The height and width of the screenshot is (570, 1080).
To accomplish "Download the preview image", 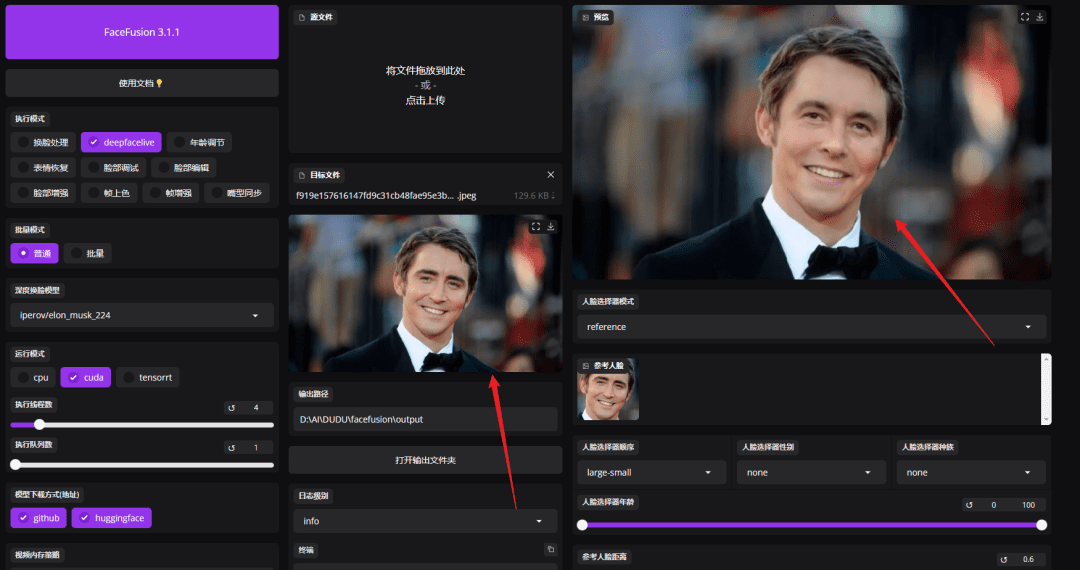I will coord(1040,17).
